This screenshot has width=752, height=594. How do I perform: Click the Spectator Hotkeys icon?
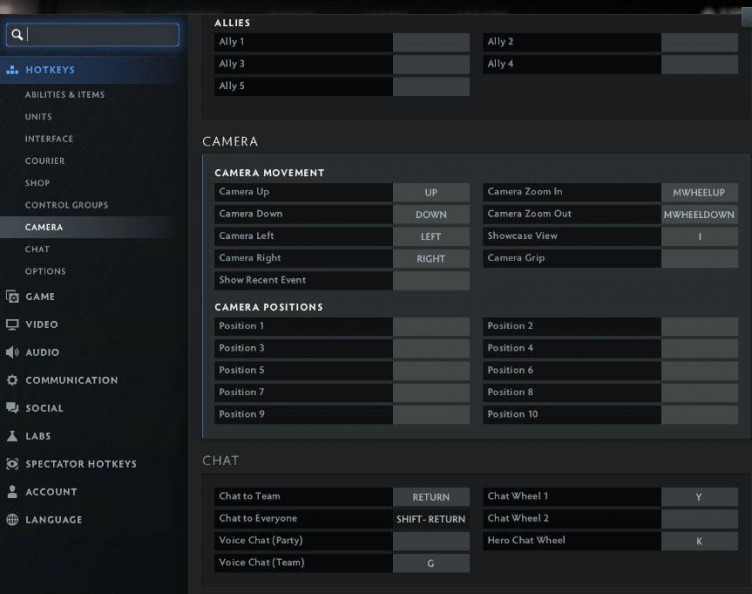(x=12, y=464)
